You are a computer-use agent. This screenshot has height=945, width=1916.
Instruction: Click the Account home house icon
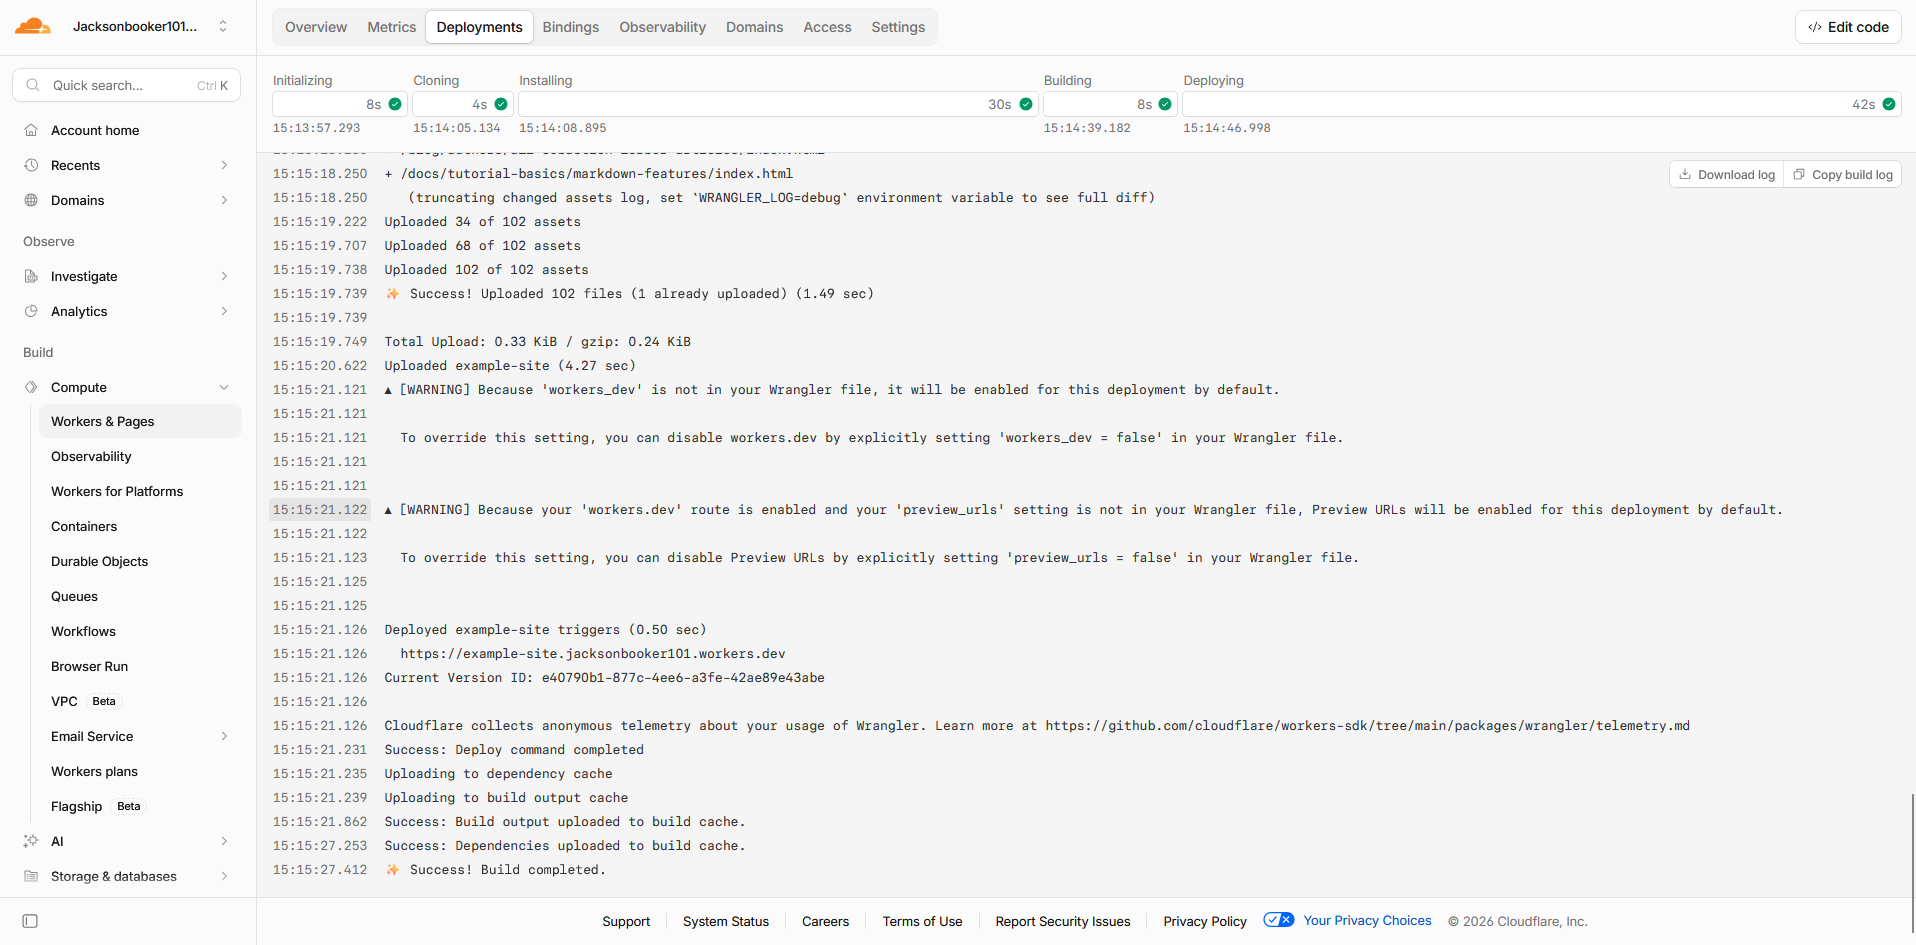click(31, 130)
